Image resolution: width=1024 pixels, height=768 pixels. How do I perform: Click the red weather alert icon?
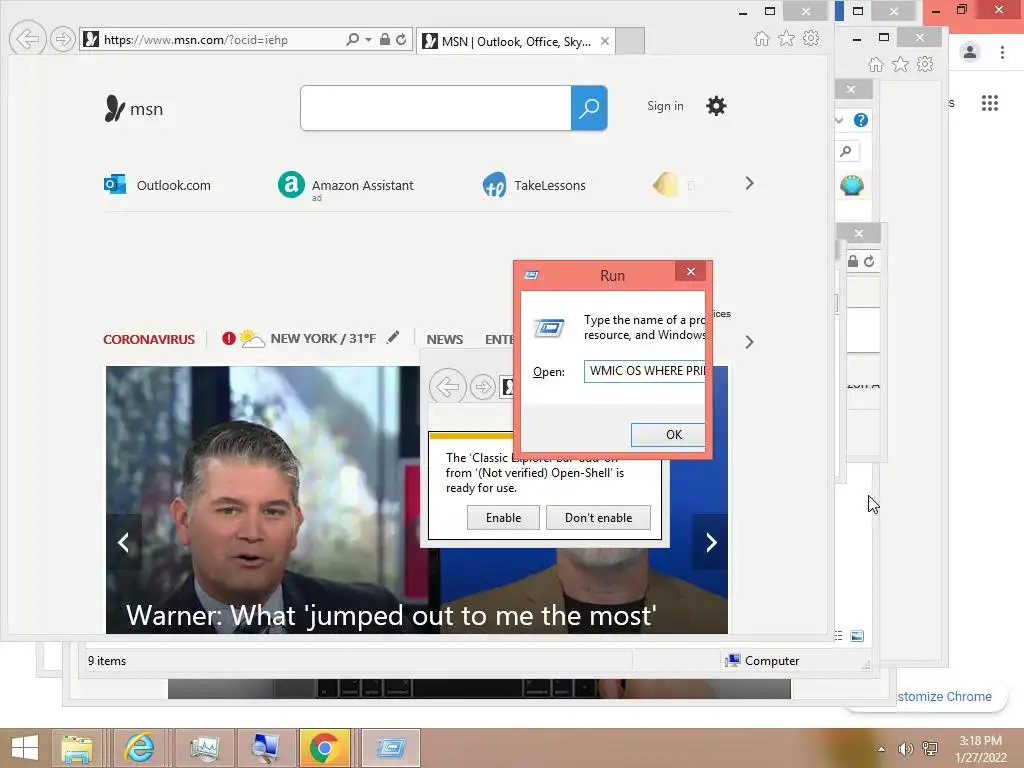pyautogui.click(x=229, y=338)
